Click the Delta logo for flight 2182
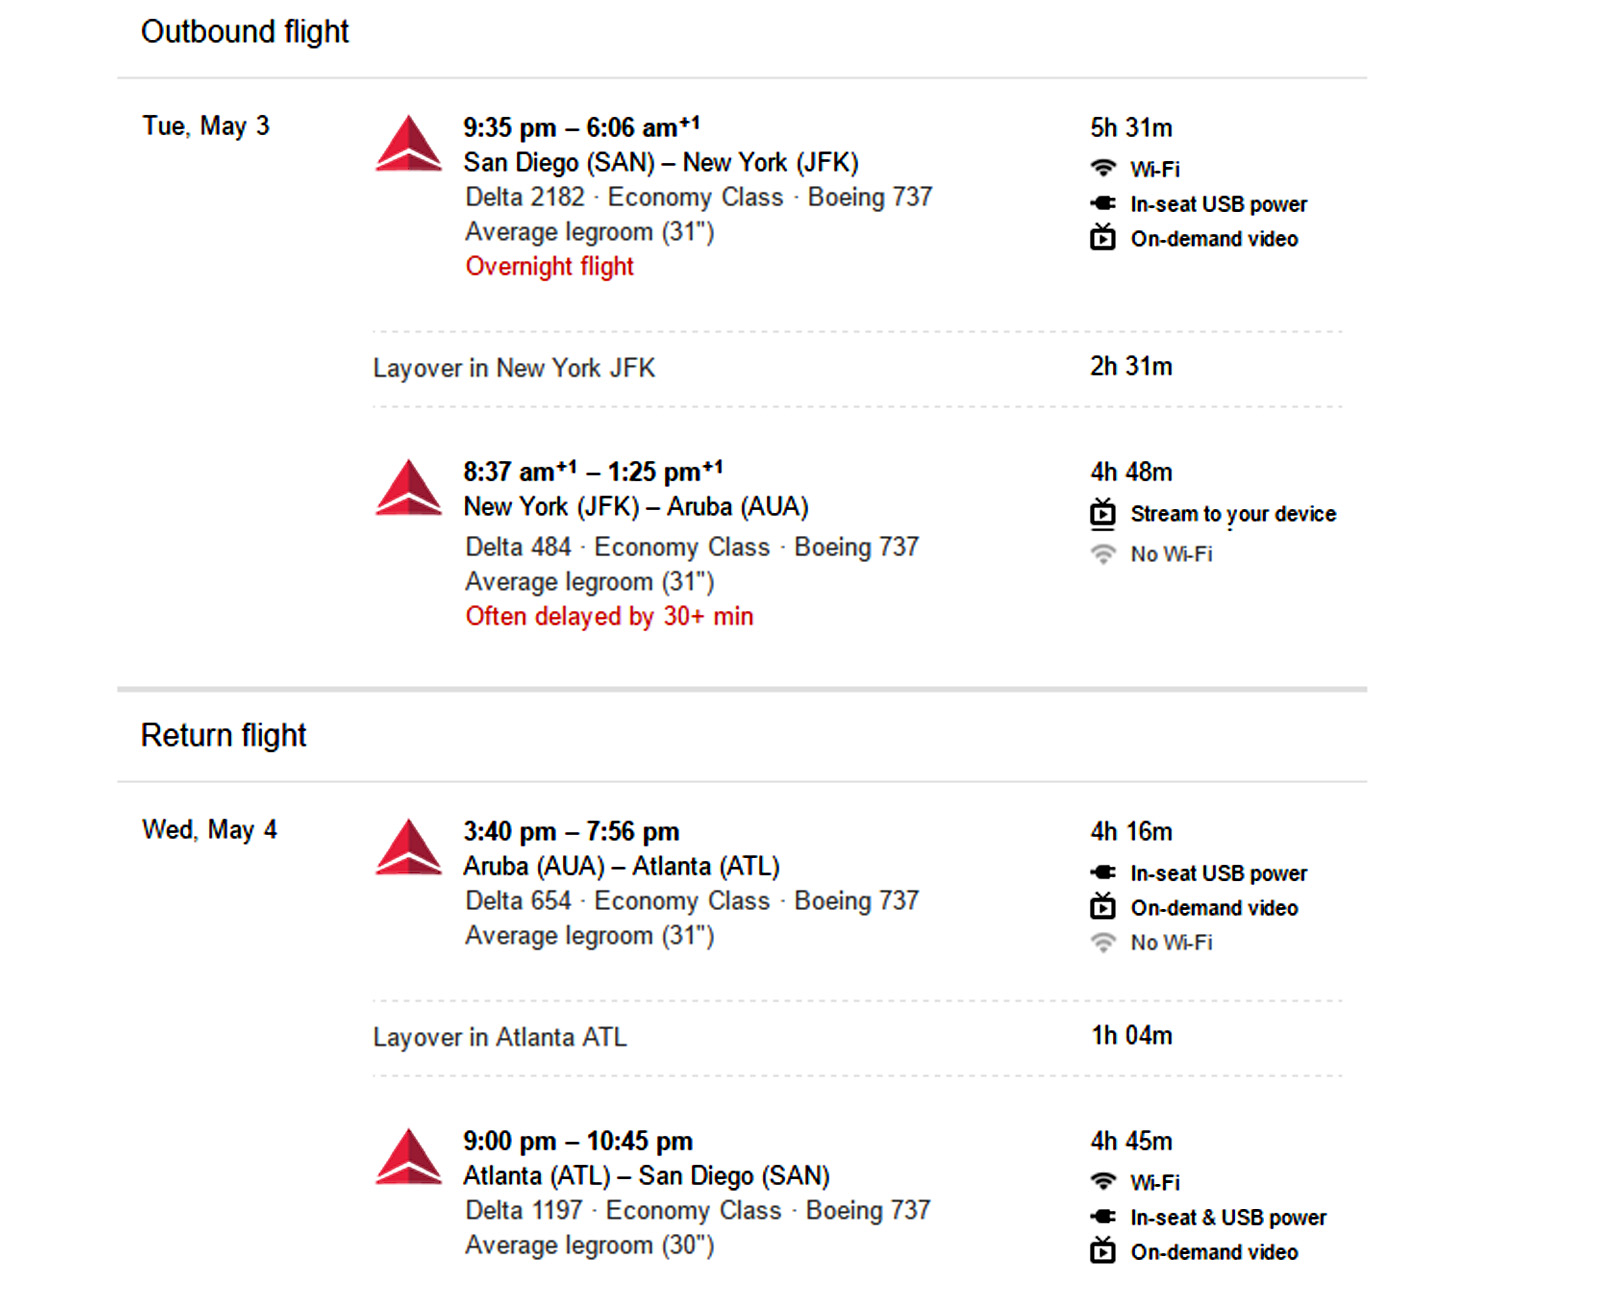The width and height of the screenshot is (1600, 1296). (x=408, y=145)
